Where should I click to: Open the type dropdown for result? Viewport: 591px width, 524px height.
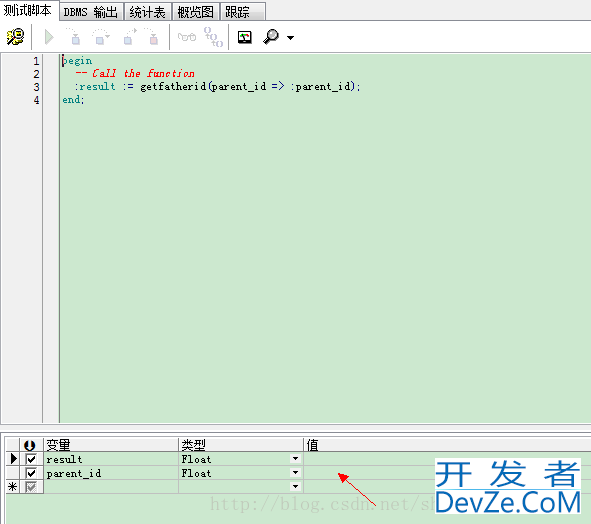tap(296, 459)
